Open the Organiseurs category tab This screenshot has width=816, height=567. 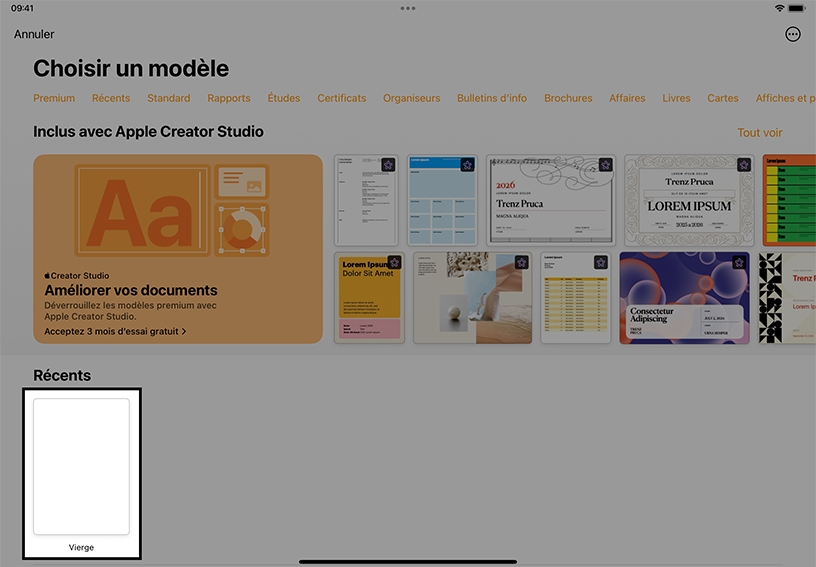[412, 98]
